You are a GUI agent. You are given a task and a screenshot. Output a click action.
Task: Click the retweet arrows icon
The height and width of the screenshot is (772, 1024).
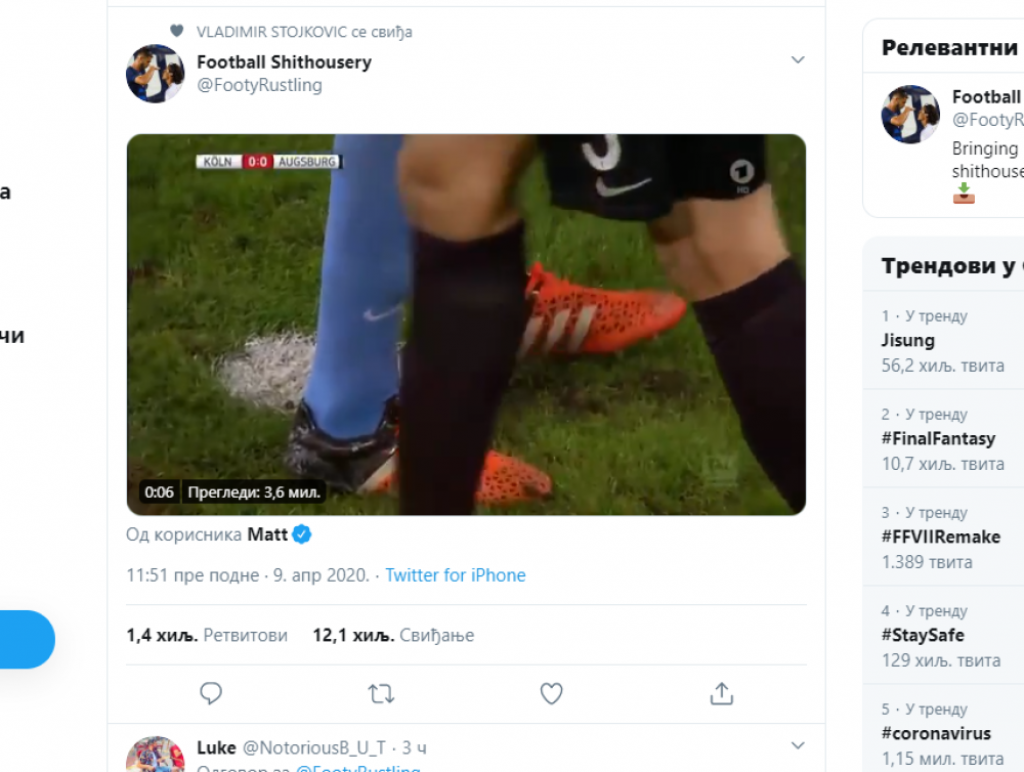click(x=381, y=693)
